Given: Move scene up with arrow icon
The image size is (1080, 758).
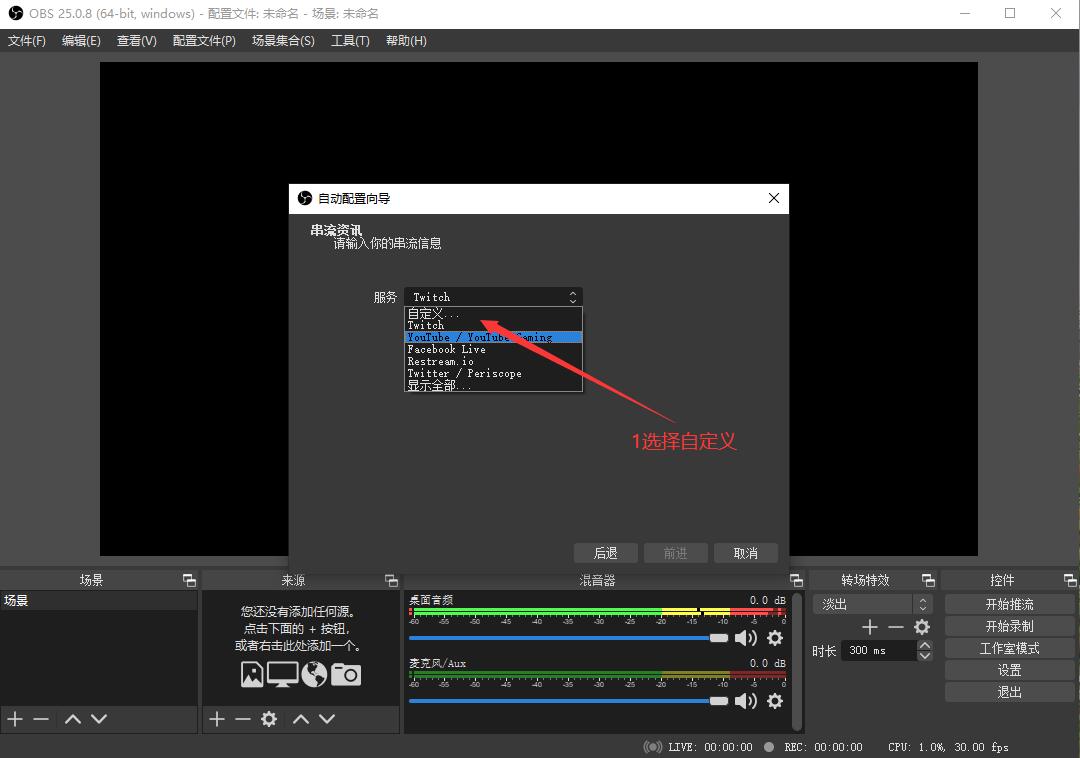Looking at the screenshot, I should [73, 719].
